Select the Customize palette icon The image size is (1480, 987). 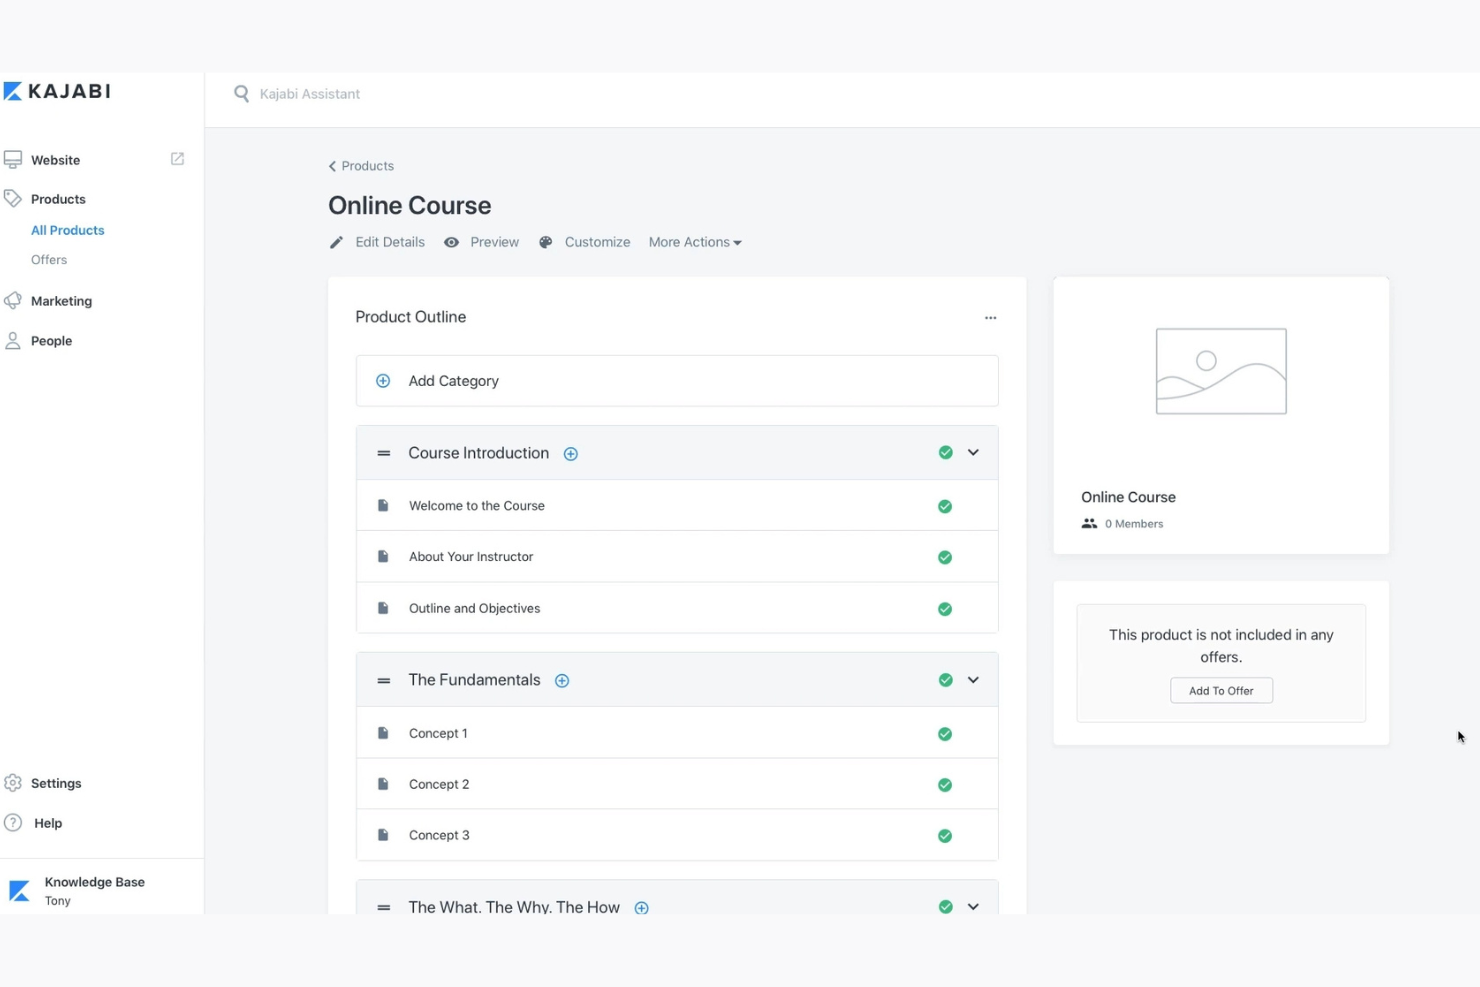pos(545,241)
